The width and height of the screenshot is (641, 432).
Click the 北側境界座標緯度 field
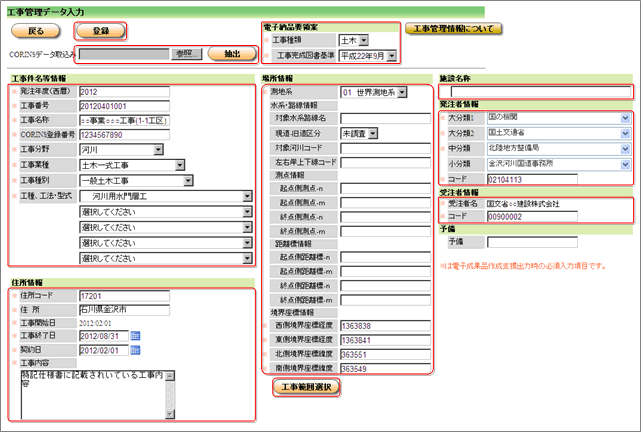point(385,354)
